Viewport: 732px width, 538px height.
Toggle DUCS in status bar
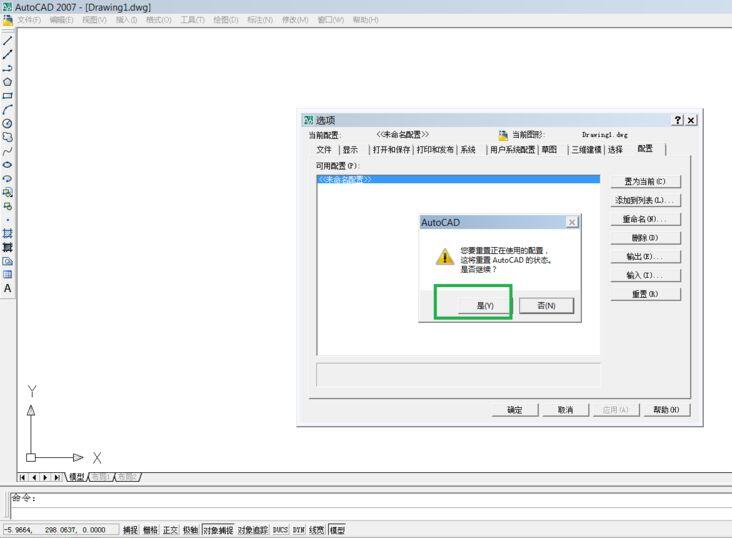280,530
